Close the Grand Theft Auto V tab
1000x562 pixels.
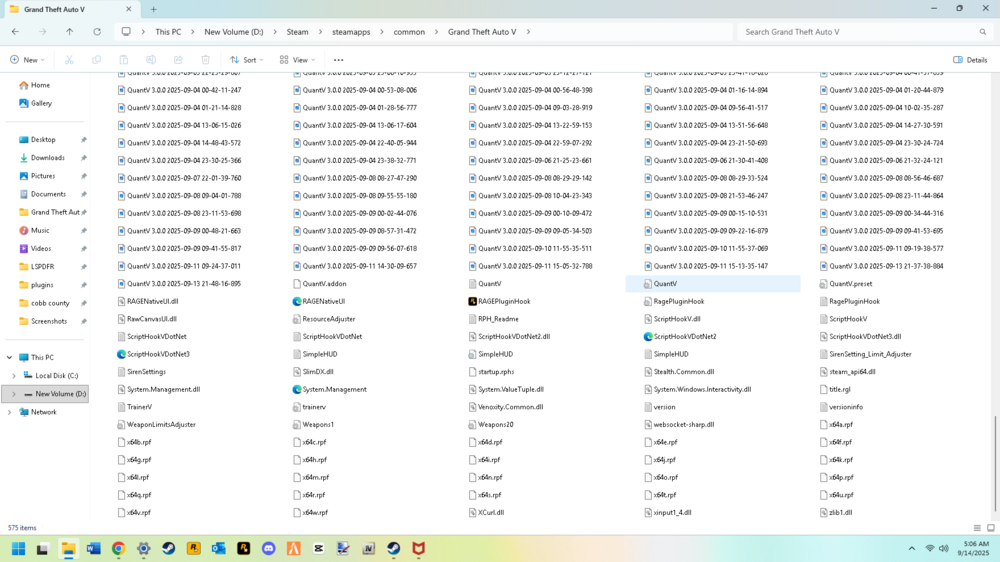[128, 10]
